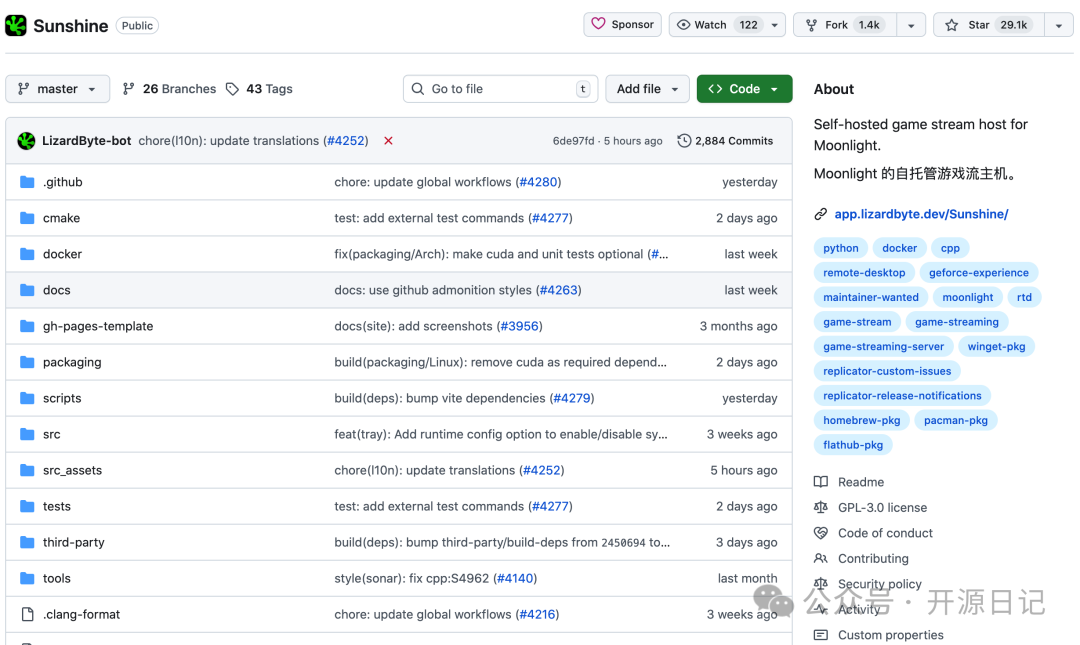
Task: Open the .clang-format file
Action: (81, 614)
